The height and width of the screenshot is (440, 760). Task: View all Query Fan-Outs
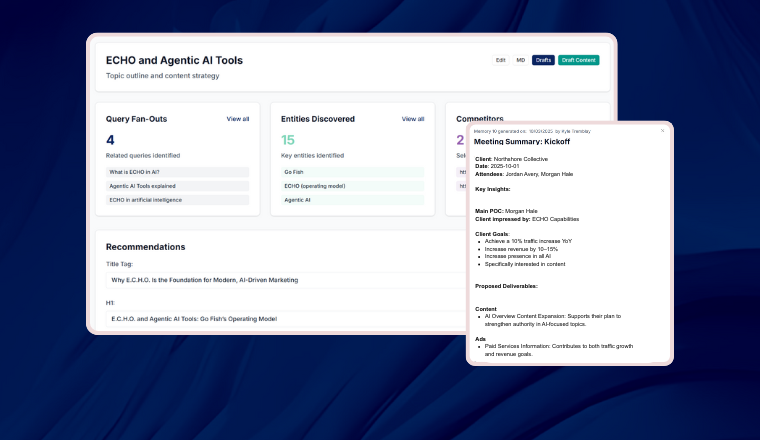(238, 119)
